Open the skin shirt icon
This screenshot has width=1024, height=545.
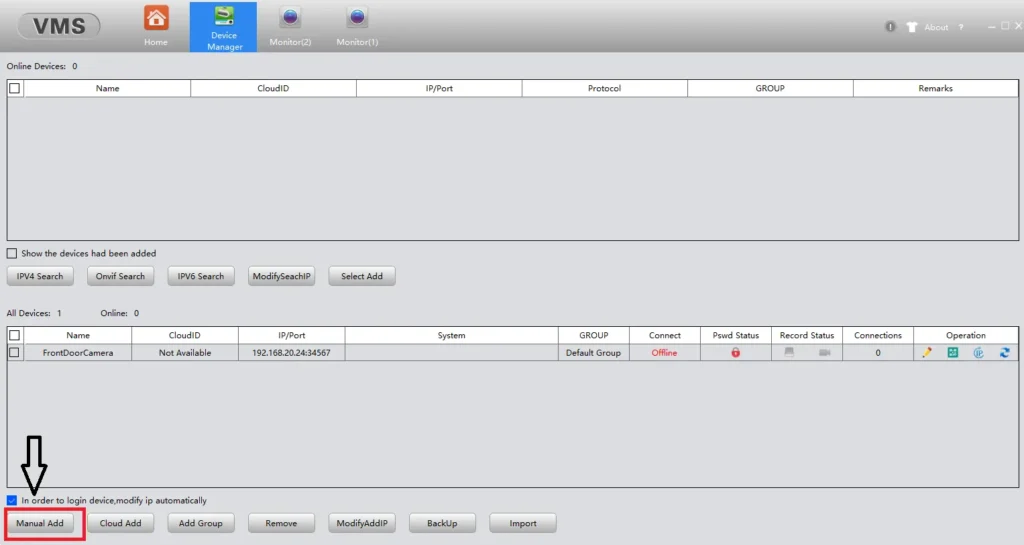tap(912, 27)
